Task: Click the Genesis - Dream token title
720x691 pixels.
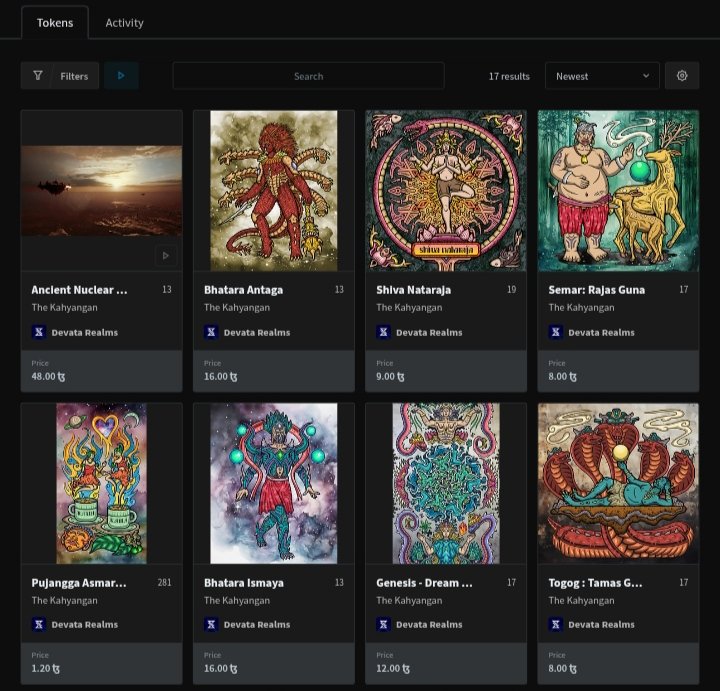Action: [424, 583]
